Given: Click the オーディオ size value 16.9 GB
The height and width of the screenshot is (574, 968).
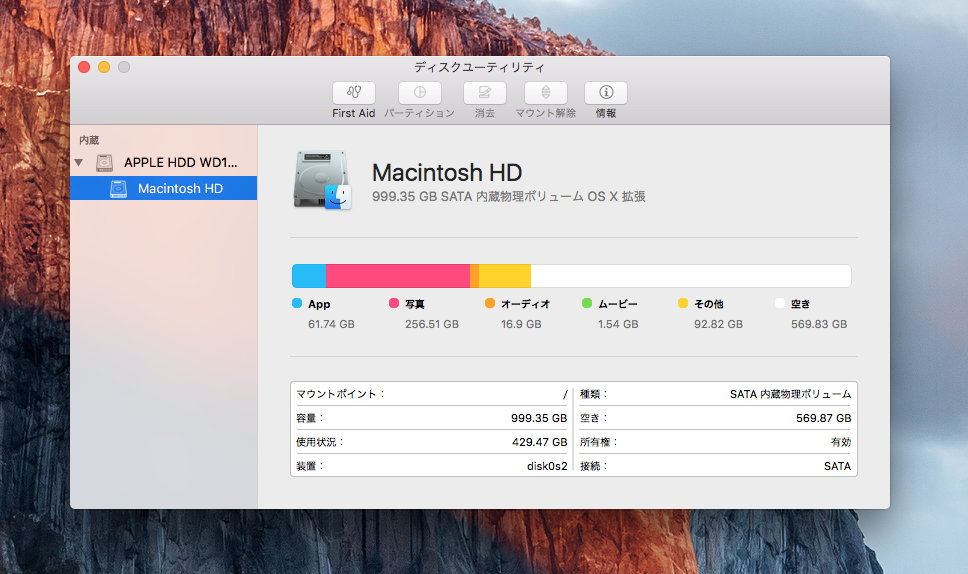Looking at the screenshot, I should [521, 324].
